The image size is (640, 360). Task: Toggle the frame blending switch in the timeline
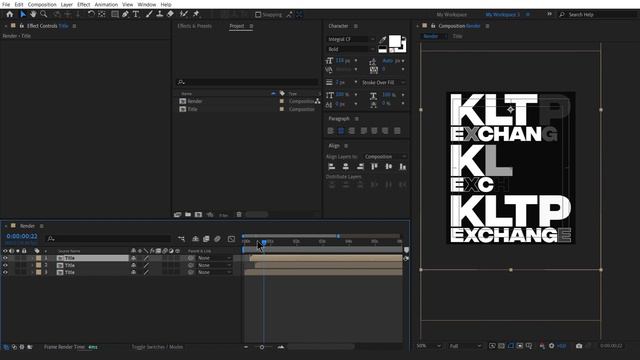click(x=206, y=239)
